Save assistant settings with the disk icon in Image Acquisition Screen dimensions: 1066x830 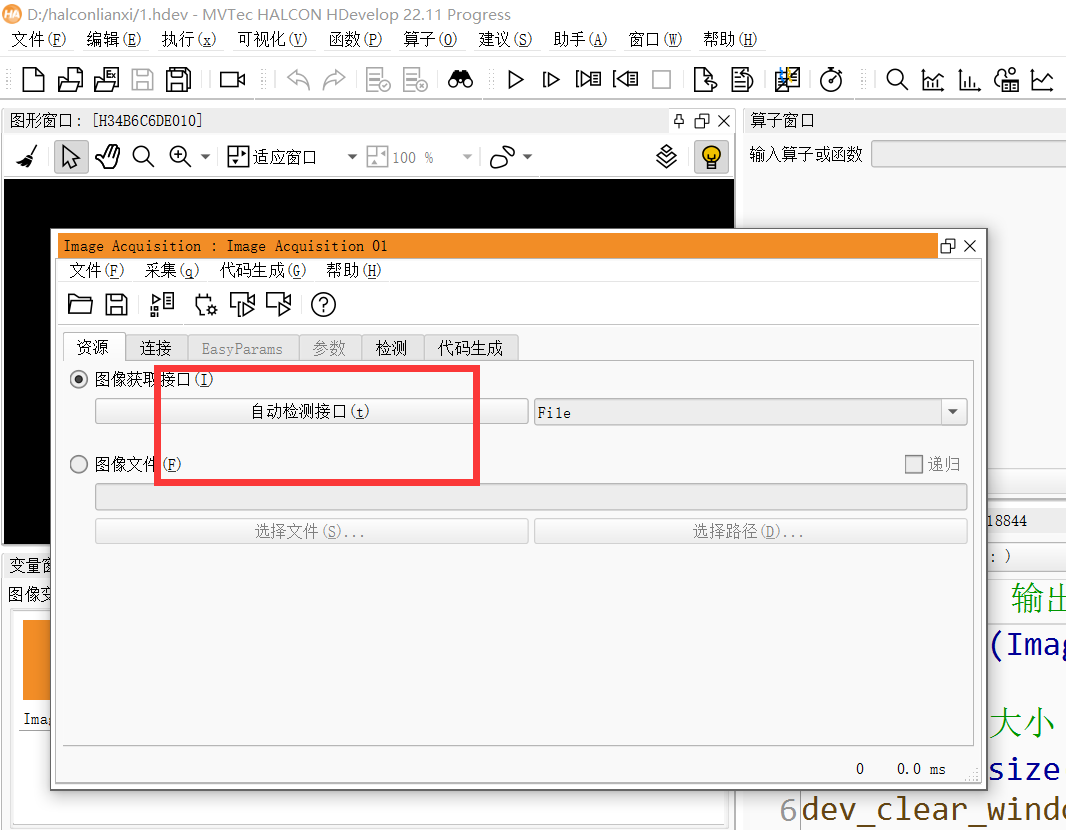tap(116, 304)
